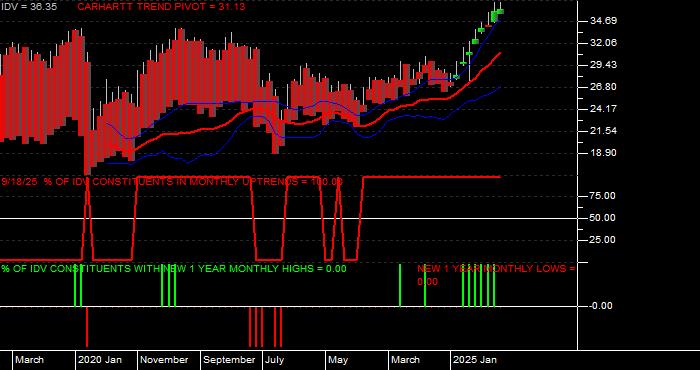
Task: Select the 29.43 price axis value
Action: pyautogui.click(x=604, y=65)
